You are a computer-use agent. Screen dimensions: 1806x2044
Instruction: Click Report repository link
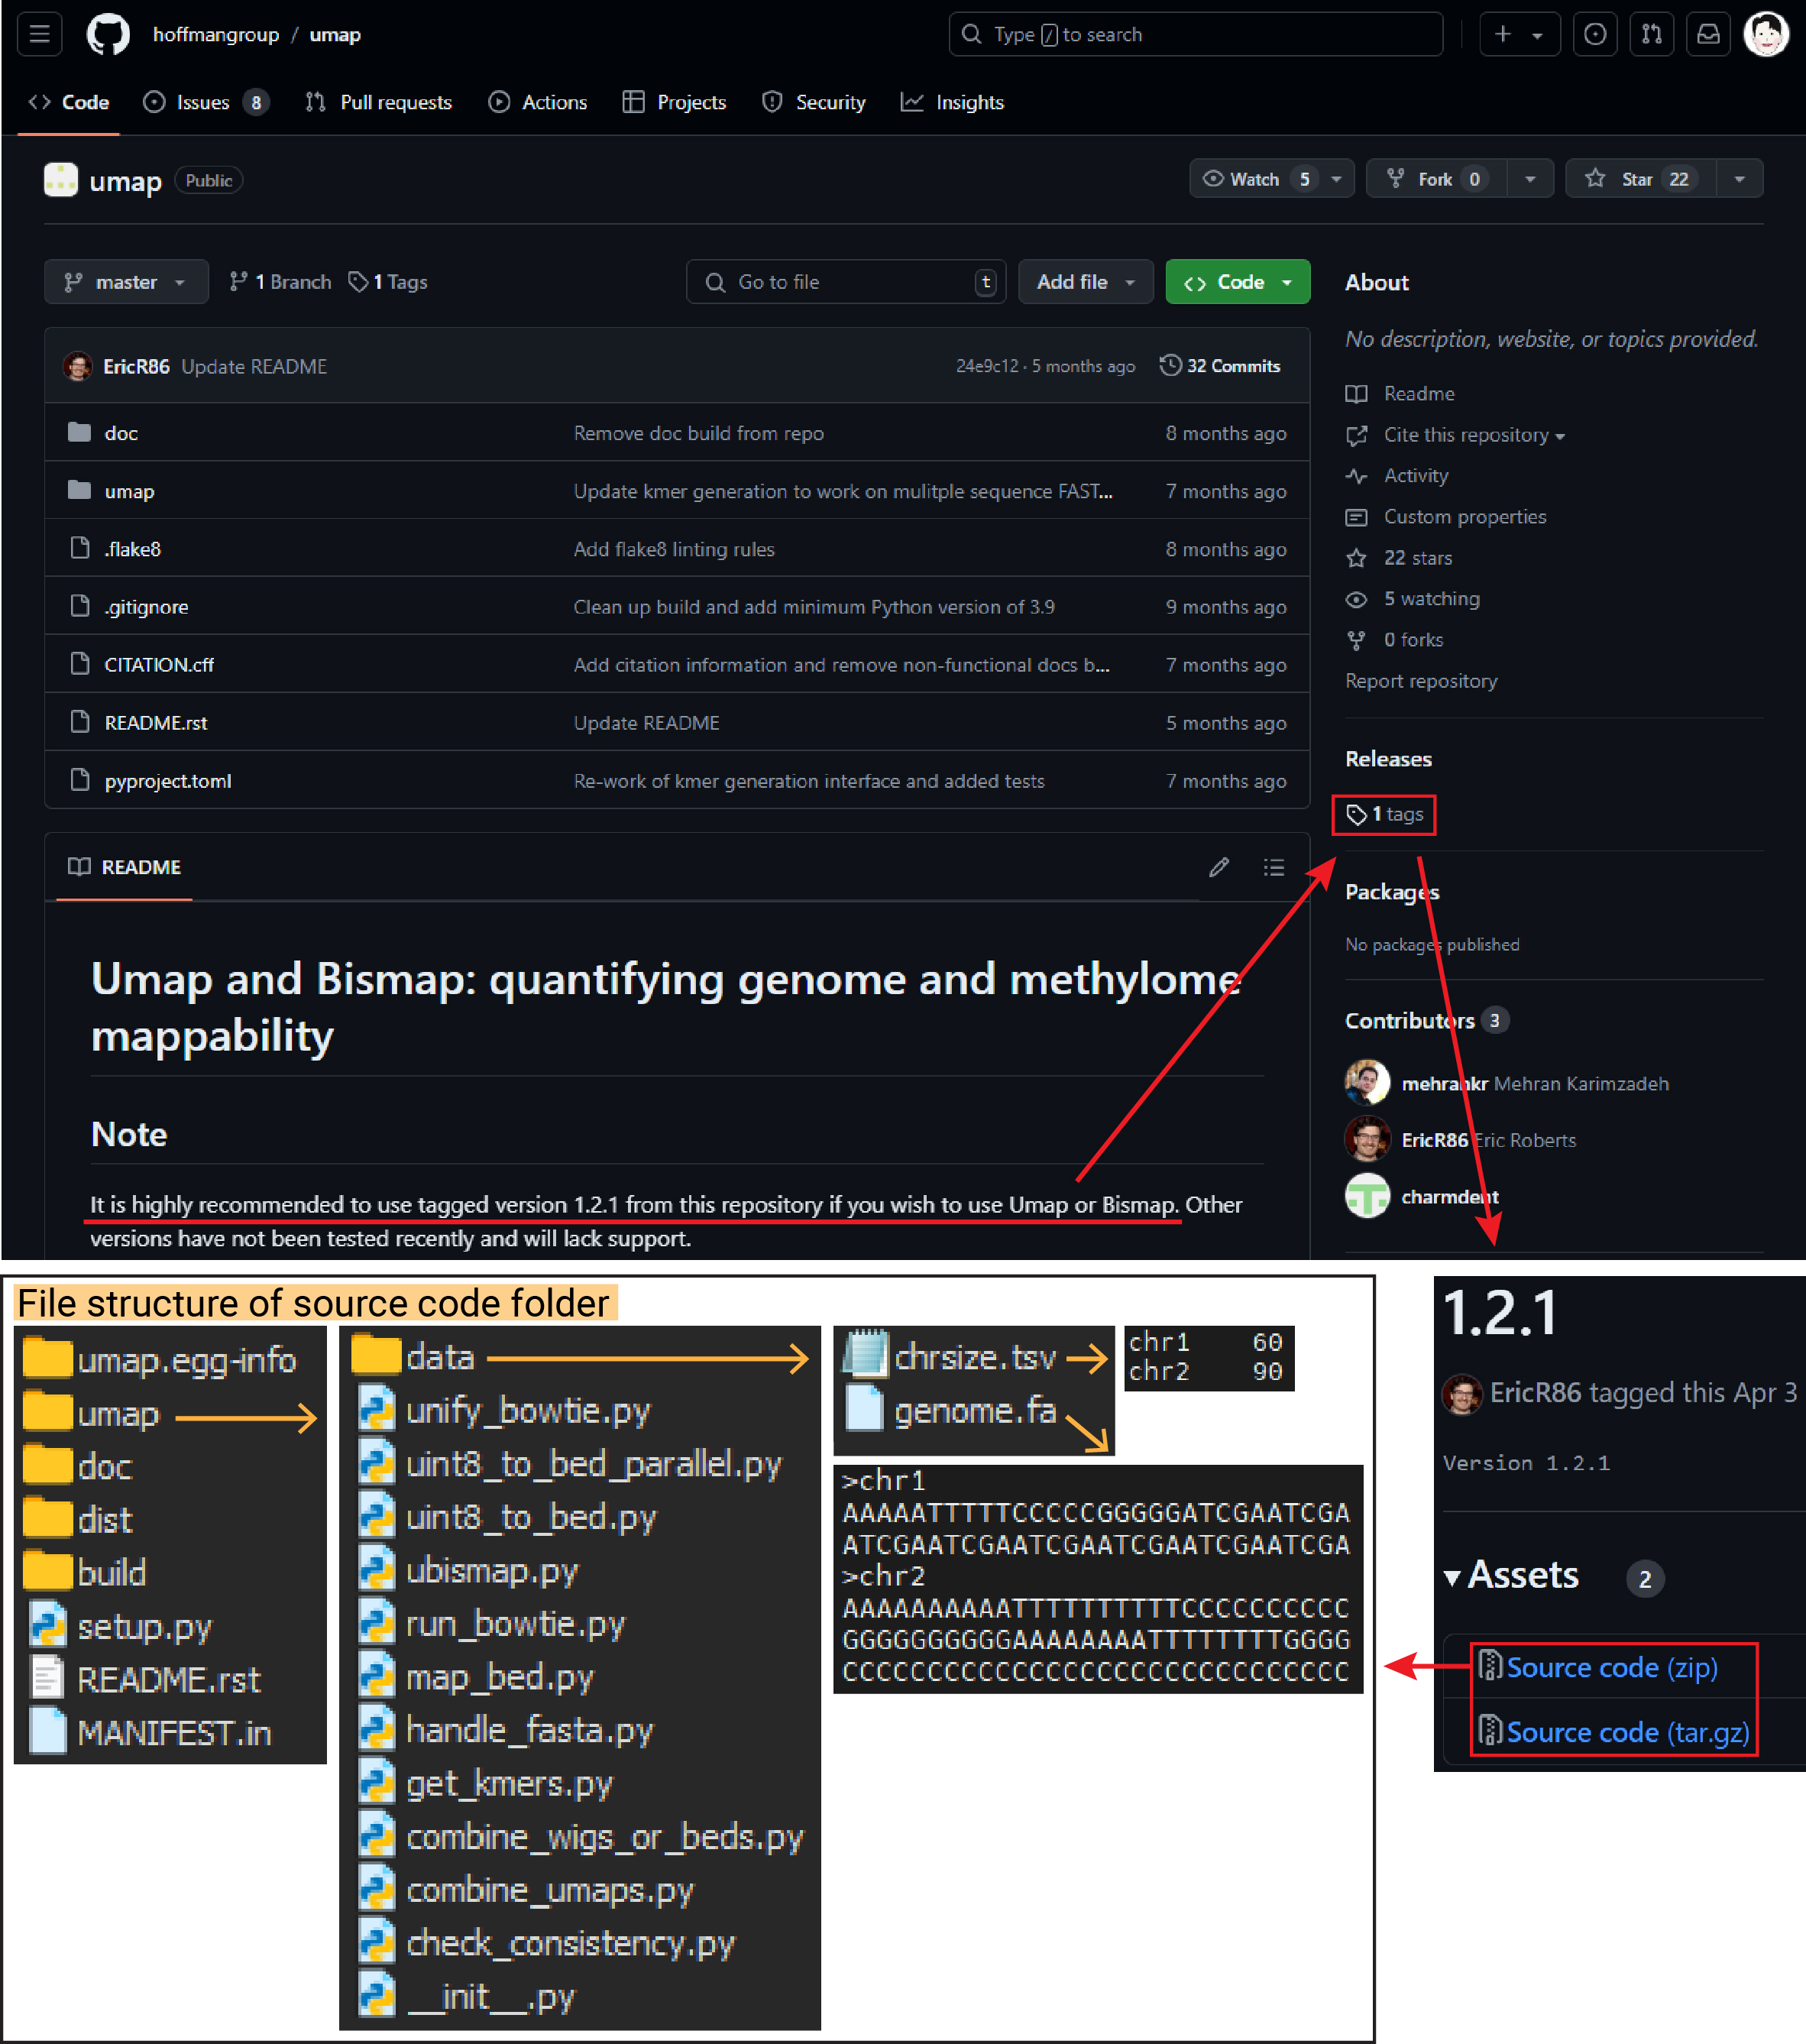[x=1421, y=681]
